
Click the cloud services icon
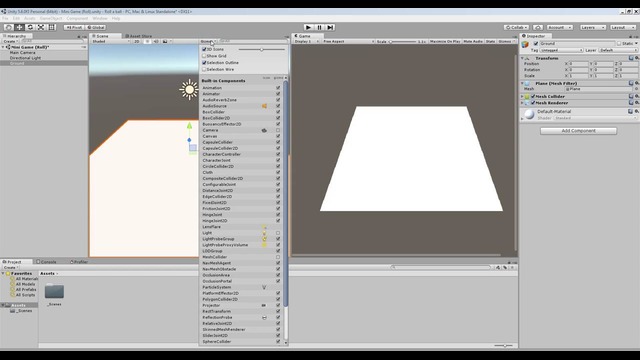[x=538, y=27]
